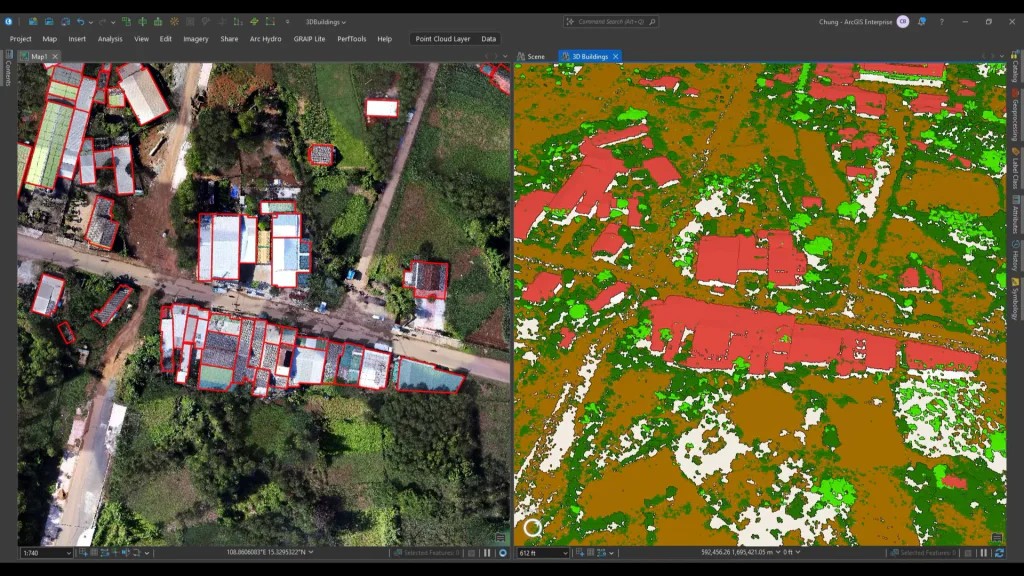Click in the Command Search box

pos(611,22)
